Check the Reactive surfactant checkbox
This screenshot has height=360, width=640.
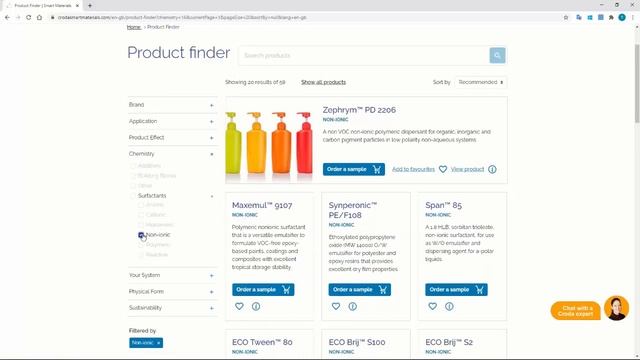(141, 255)
